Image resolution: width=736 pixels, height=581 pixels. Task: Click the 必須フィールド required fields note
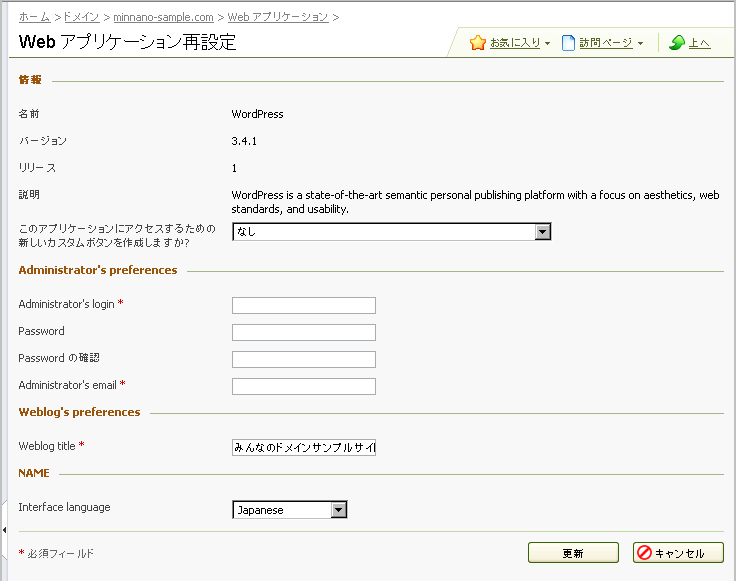[x=61, y=553]
